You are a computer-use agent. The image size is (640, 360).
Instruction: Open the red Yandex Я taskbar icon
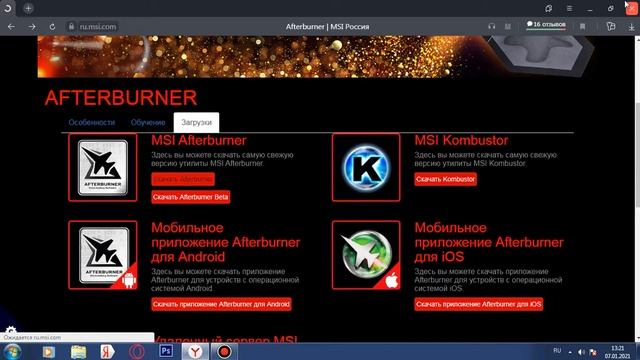pos(107,352)
